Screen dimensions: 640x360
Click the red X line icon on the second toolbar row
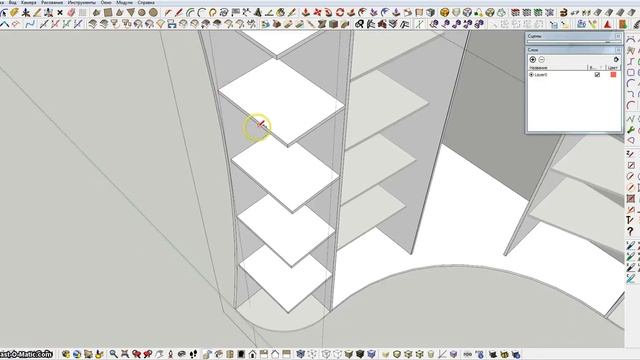[55, 24]
